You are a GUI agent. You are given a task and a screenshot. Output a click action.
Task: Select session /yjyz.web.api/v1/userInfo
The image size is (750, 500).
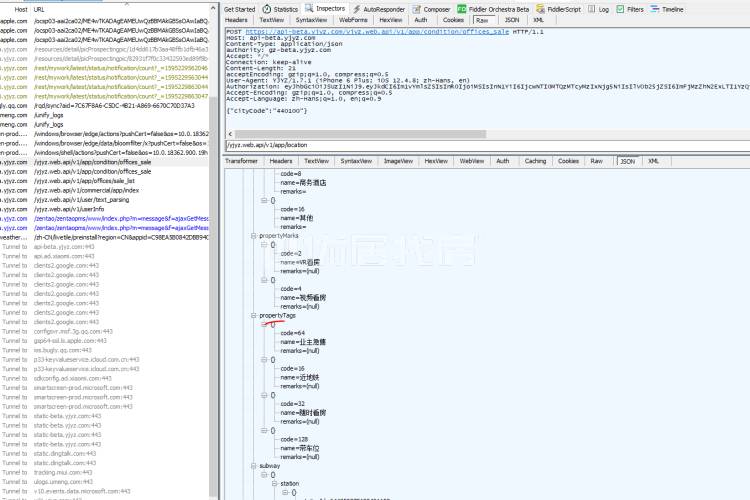104,209
